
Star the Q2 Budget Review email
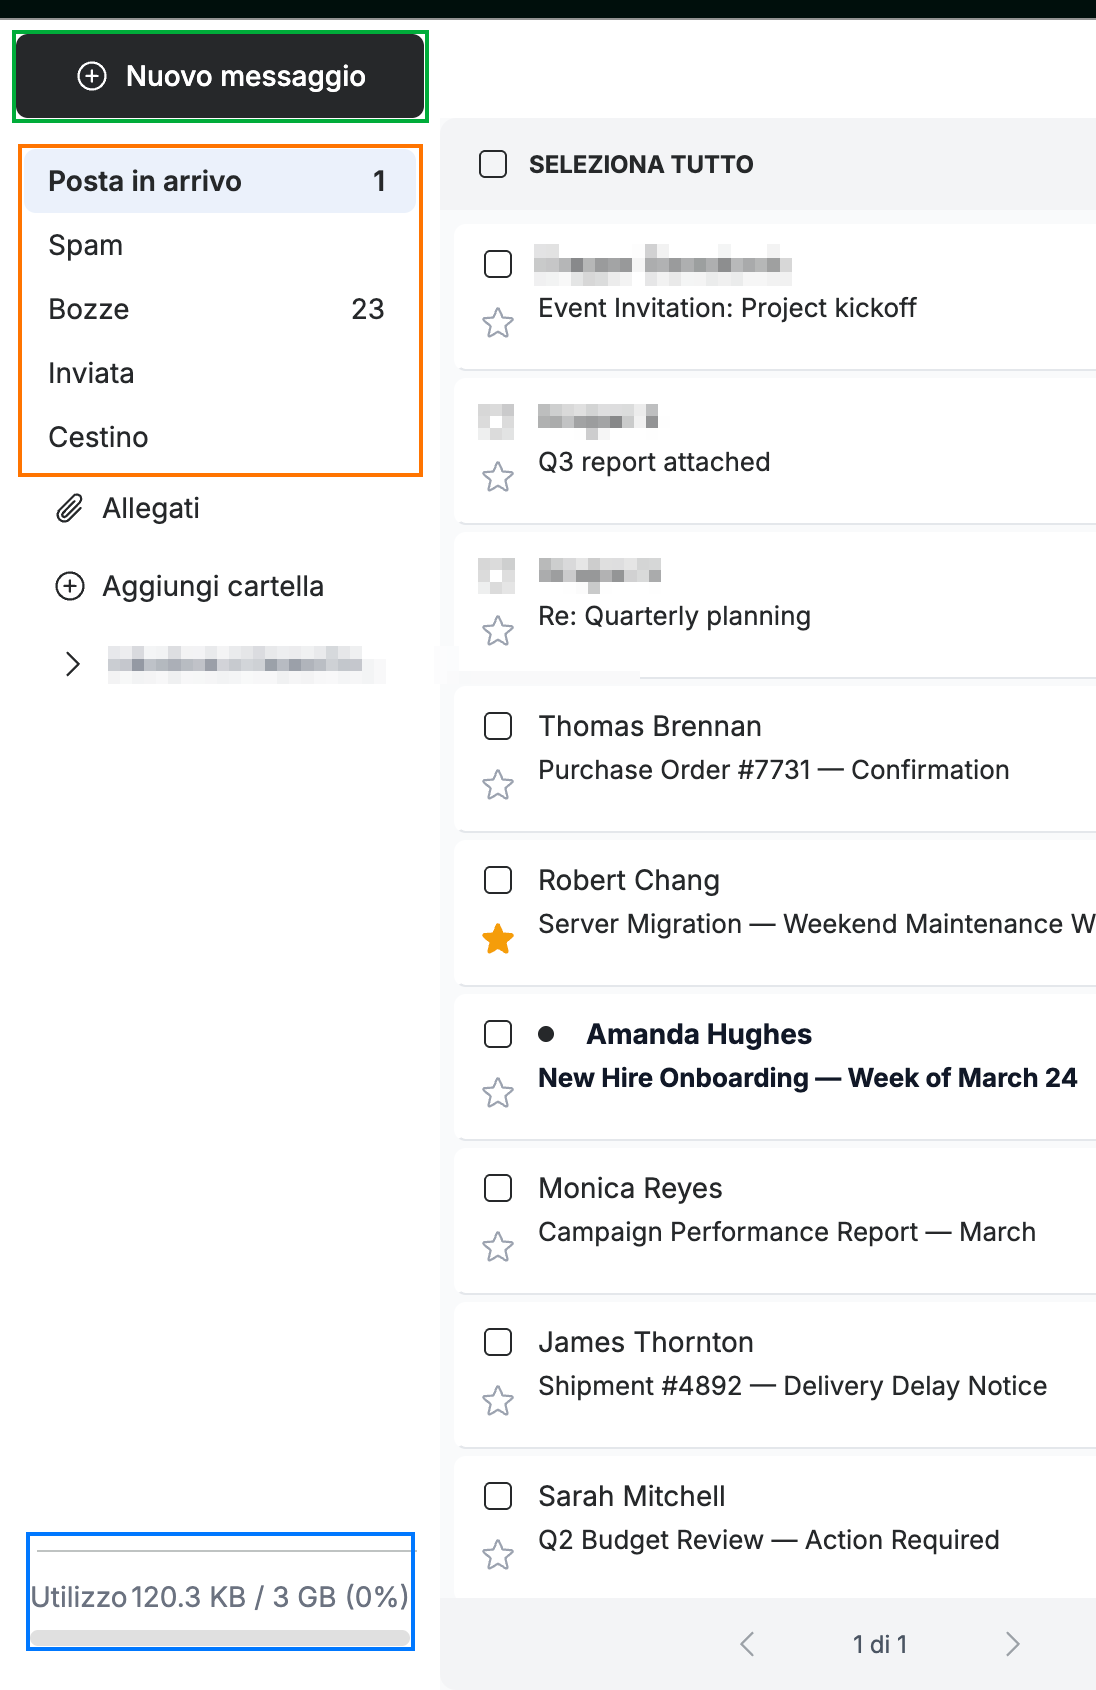point(498,1555)
